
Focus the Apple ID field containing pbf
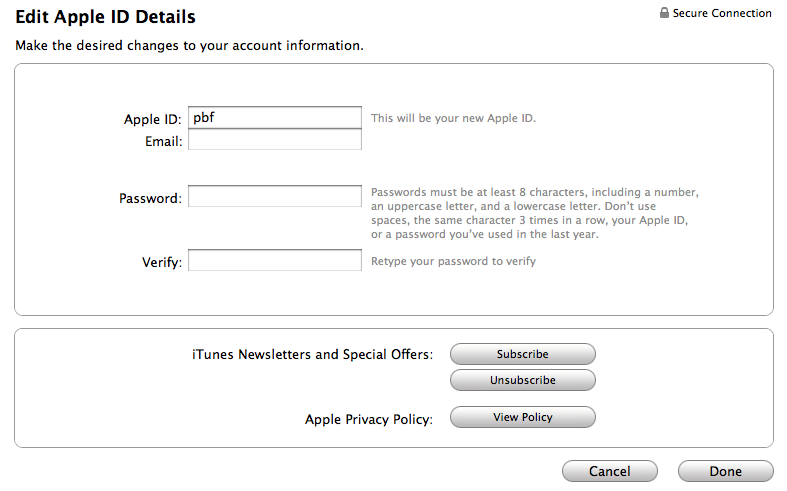(274, 118)
